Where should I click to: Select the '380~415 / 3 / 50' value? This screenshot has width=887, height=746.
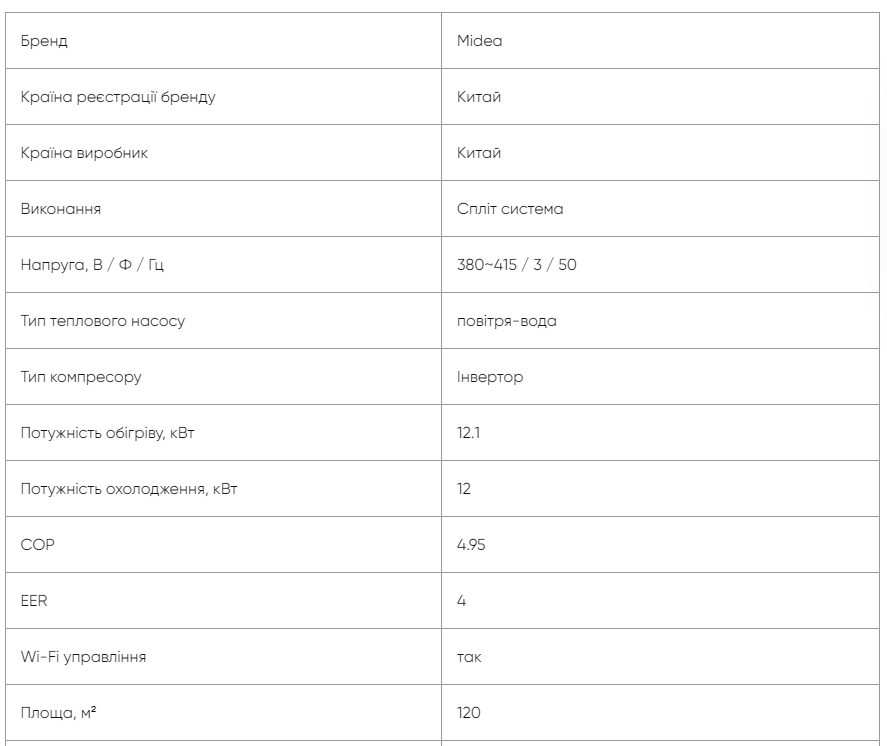(517, 266)
